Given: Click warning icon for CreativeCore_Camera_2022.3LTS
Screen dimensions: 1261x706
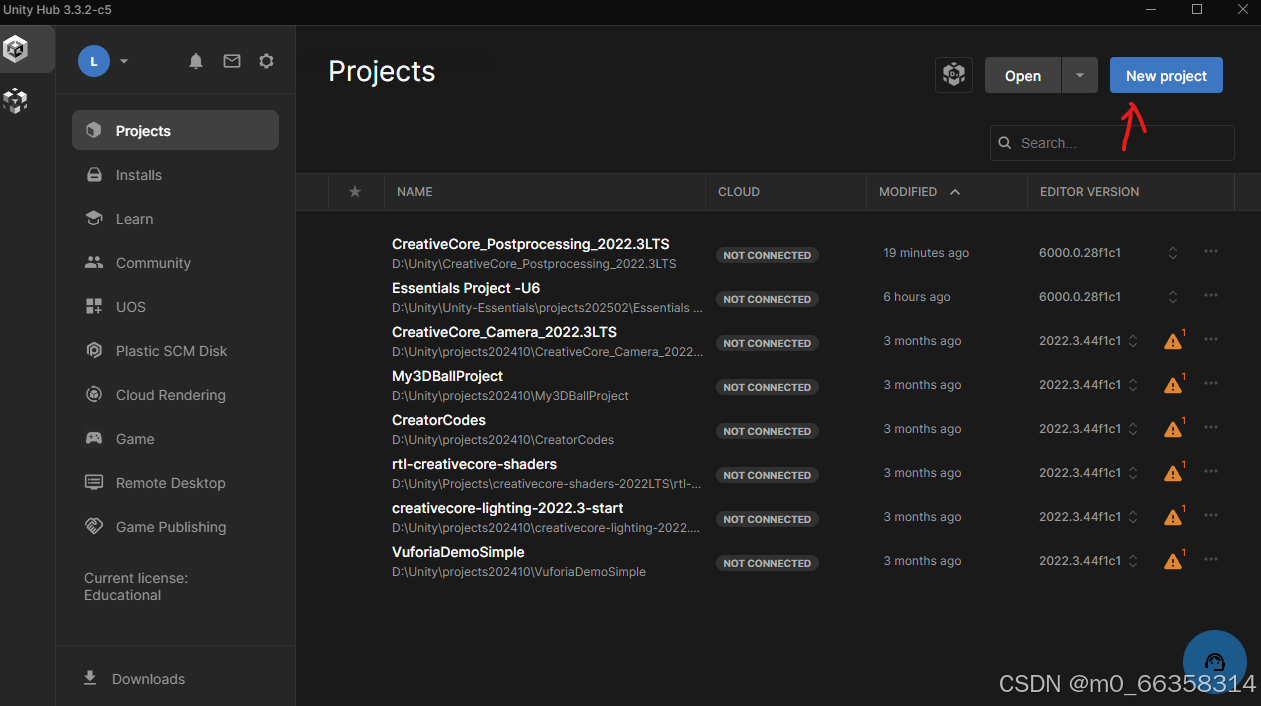Looking at the screenshot, I should coord(1173,341).
